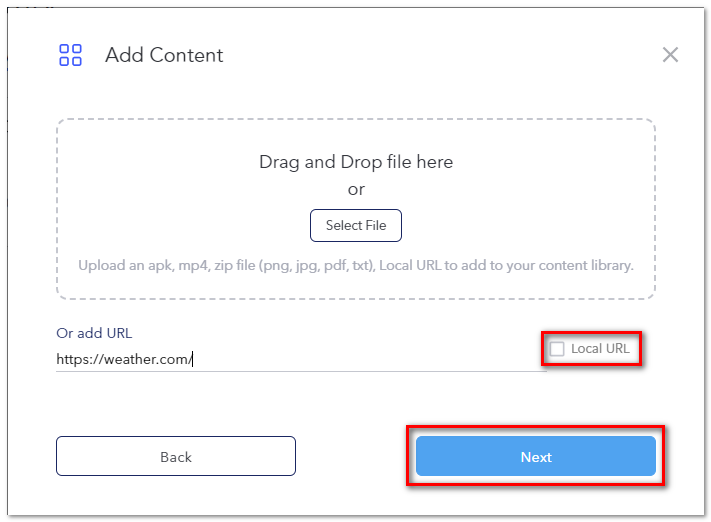The width and height of the screenshot is (711, 522).
Task: Focus the URL field containing https://weather.com/
Action: [301, 359]
